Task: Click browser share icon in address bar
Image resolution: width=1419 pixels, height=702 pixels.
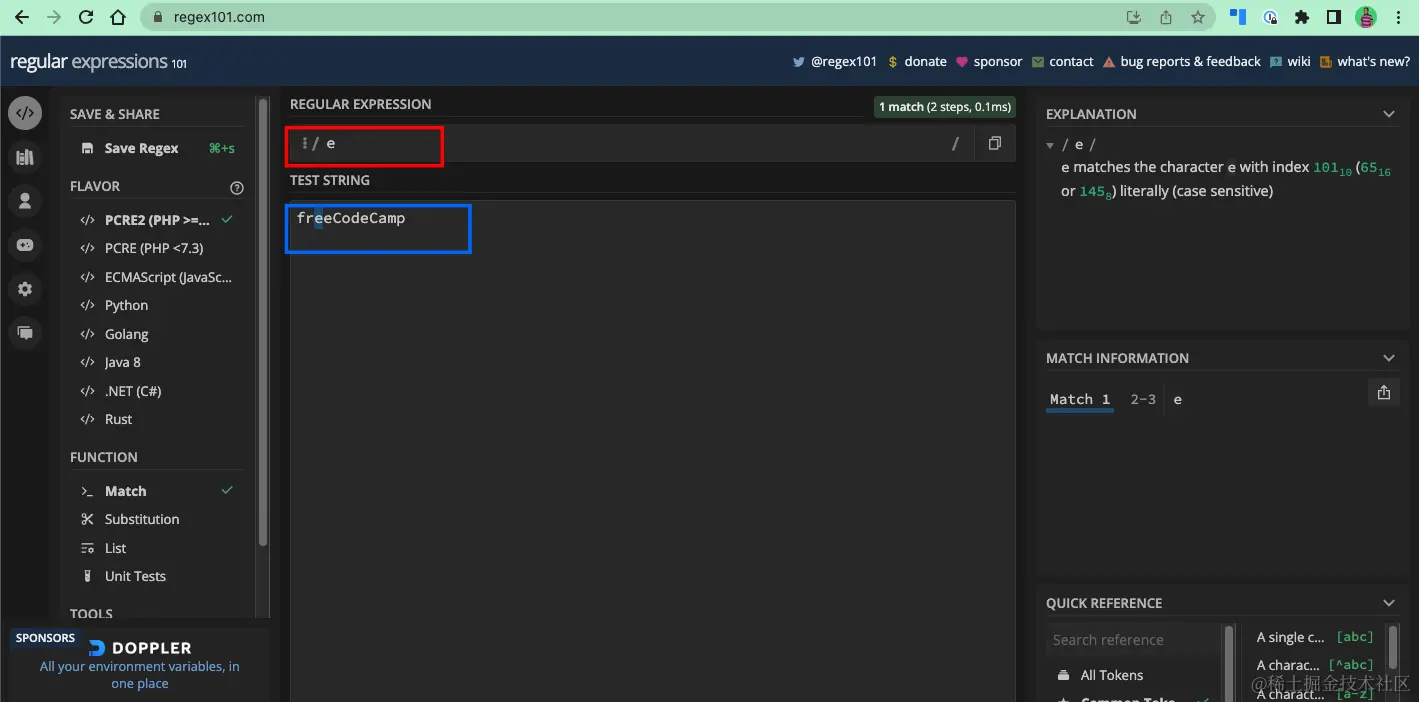Action: (x=1166, y=17)
